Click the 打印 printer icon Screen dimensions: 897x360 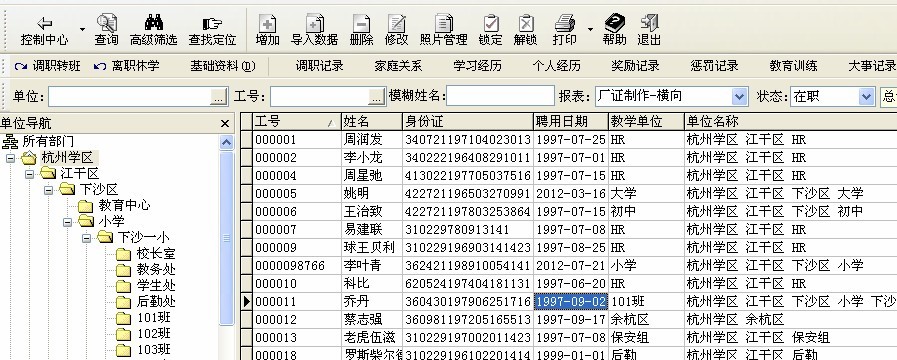(x=564, y=23)
